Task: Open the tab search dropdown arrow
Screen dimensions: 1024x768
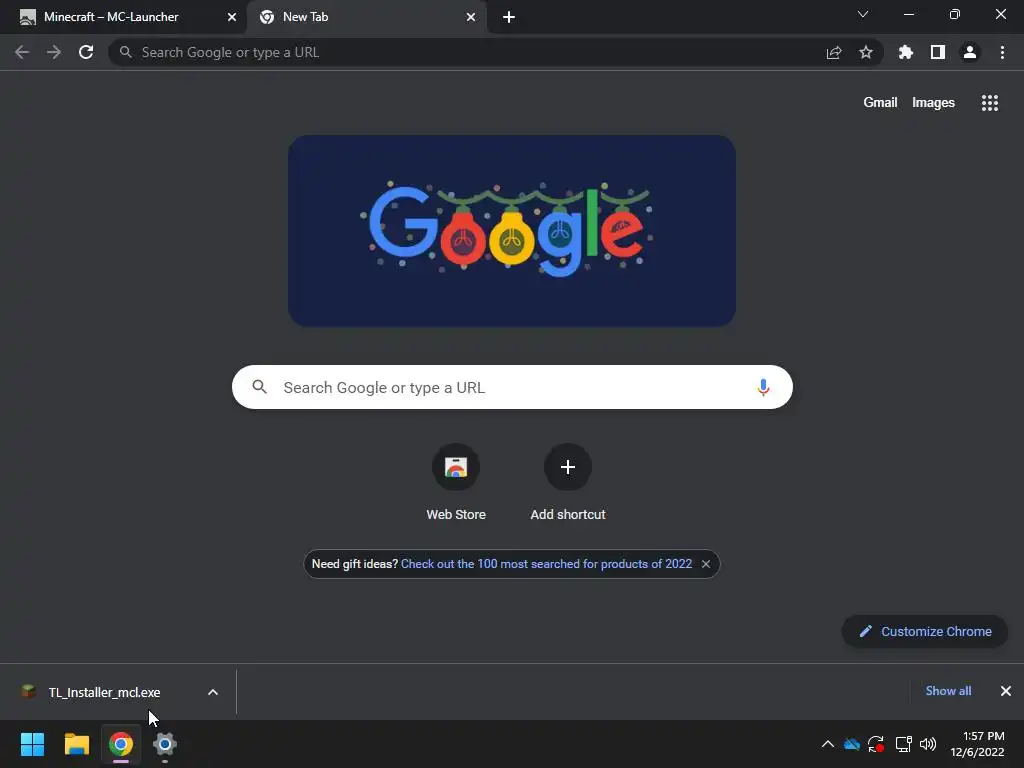Action: pos(863,14)
